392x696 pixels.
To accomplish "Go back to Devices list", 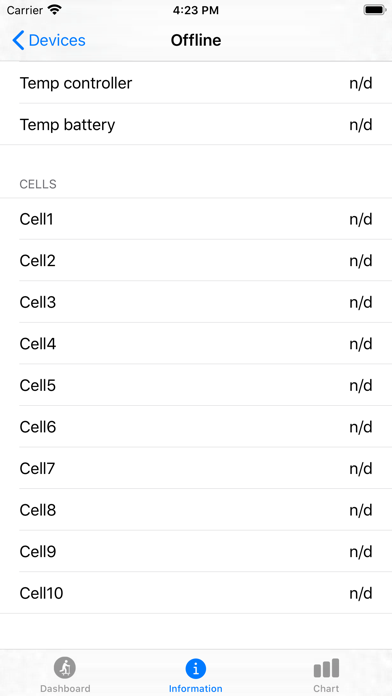I will [49, 40].
